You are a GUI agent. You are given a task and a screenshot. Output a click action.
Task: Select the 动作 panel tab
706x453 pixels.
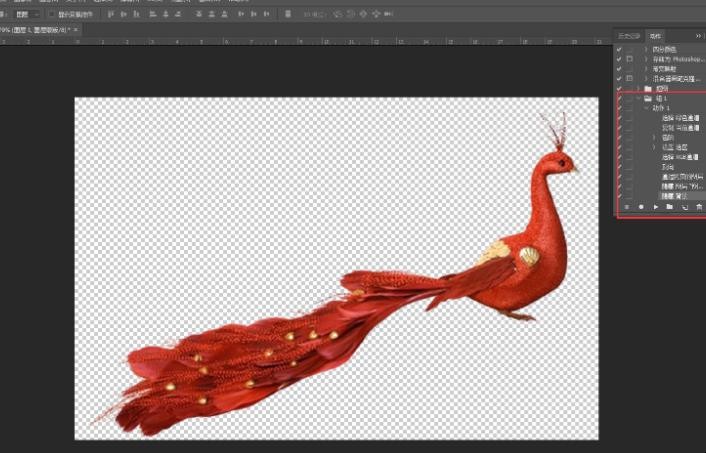(x=655, y=36)
